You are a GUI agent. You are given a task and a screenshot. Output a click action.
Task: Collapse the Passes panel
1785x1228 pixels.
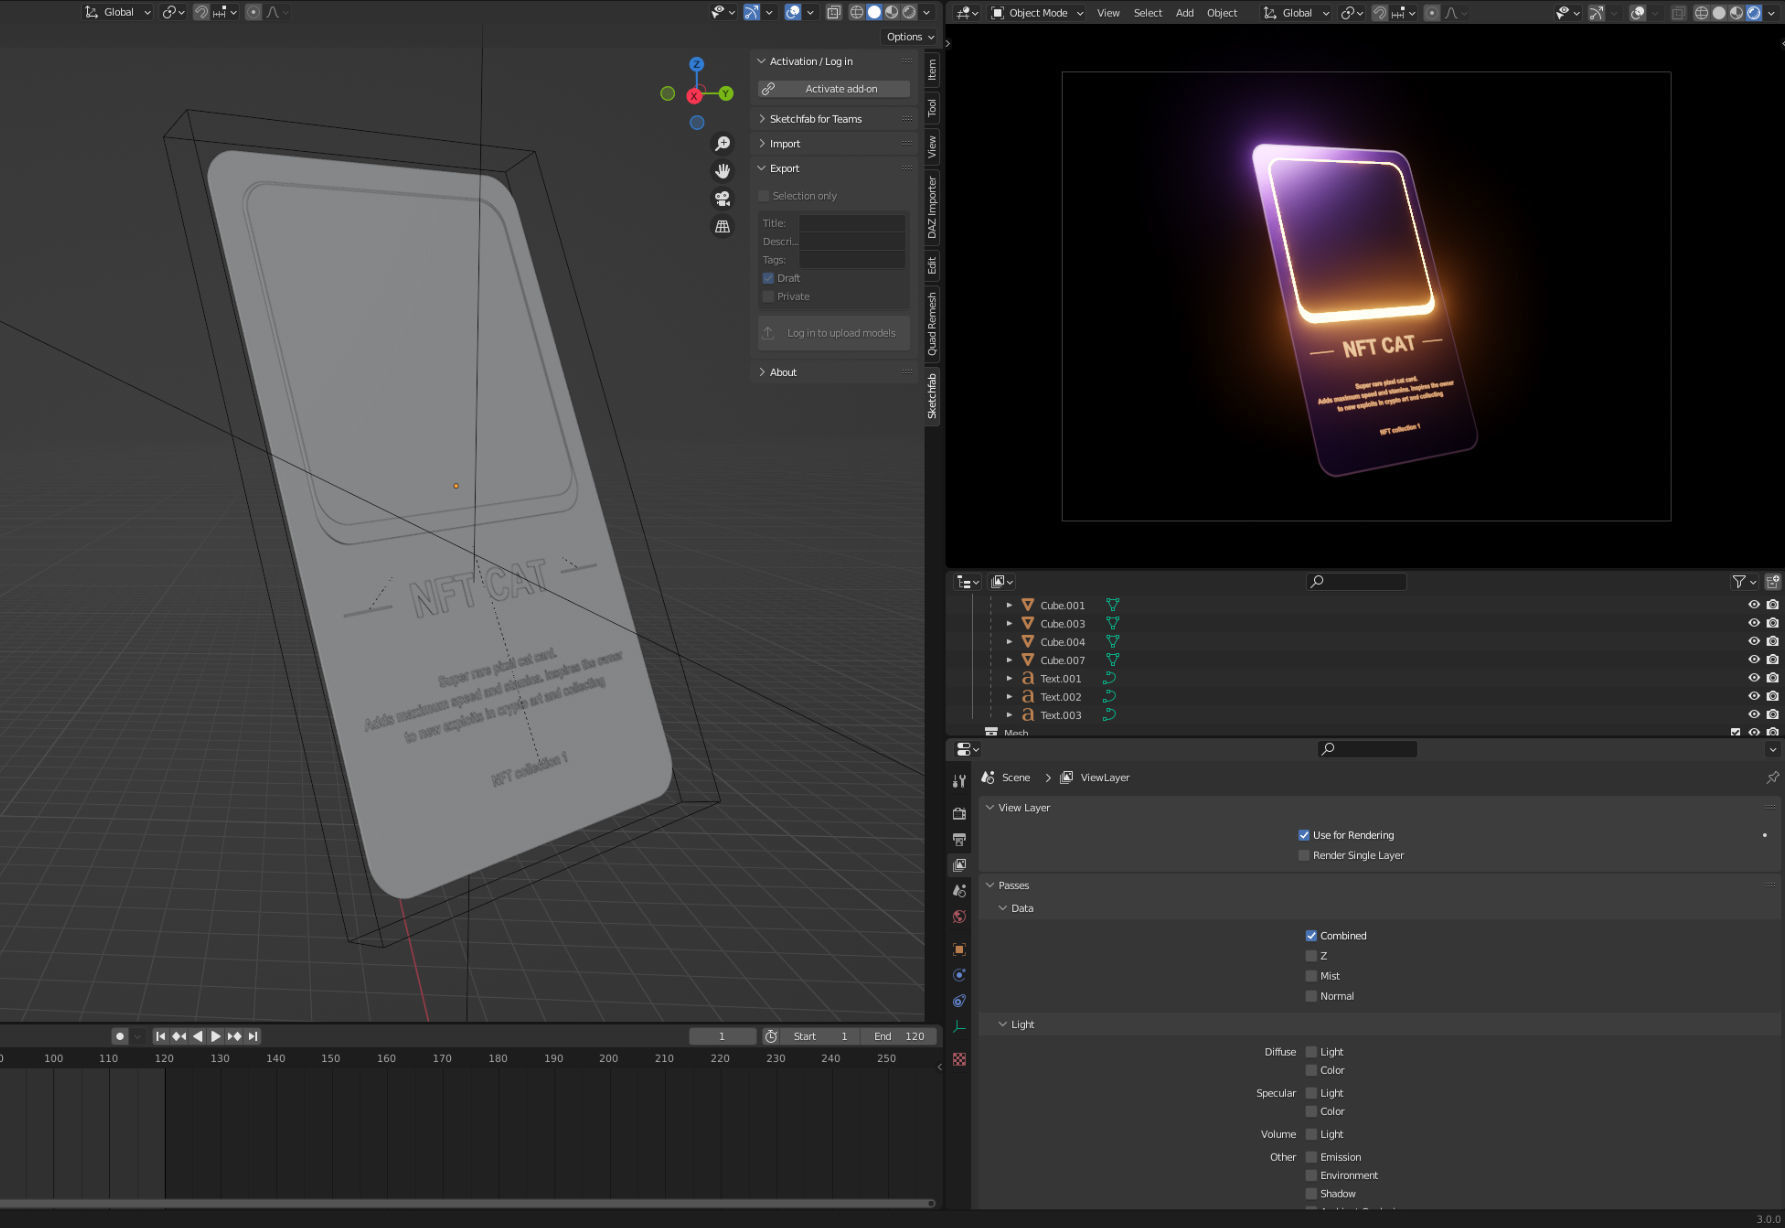click(x=1013, y=885)
